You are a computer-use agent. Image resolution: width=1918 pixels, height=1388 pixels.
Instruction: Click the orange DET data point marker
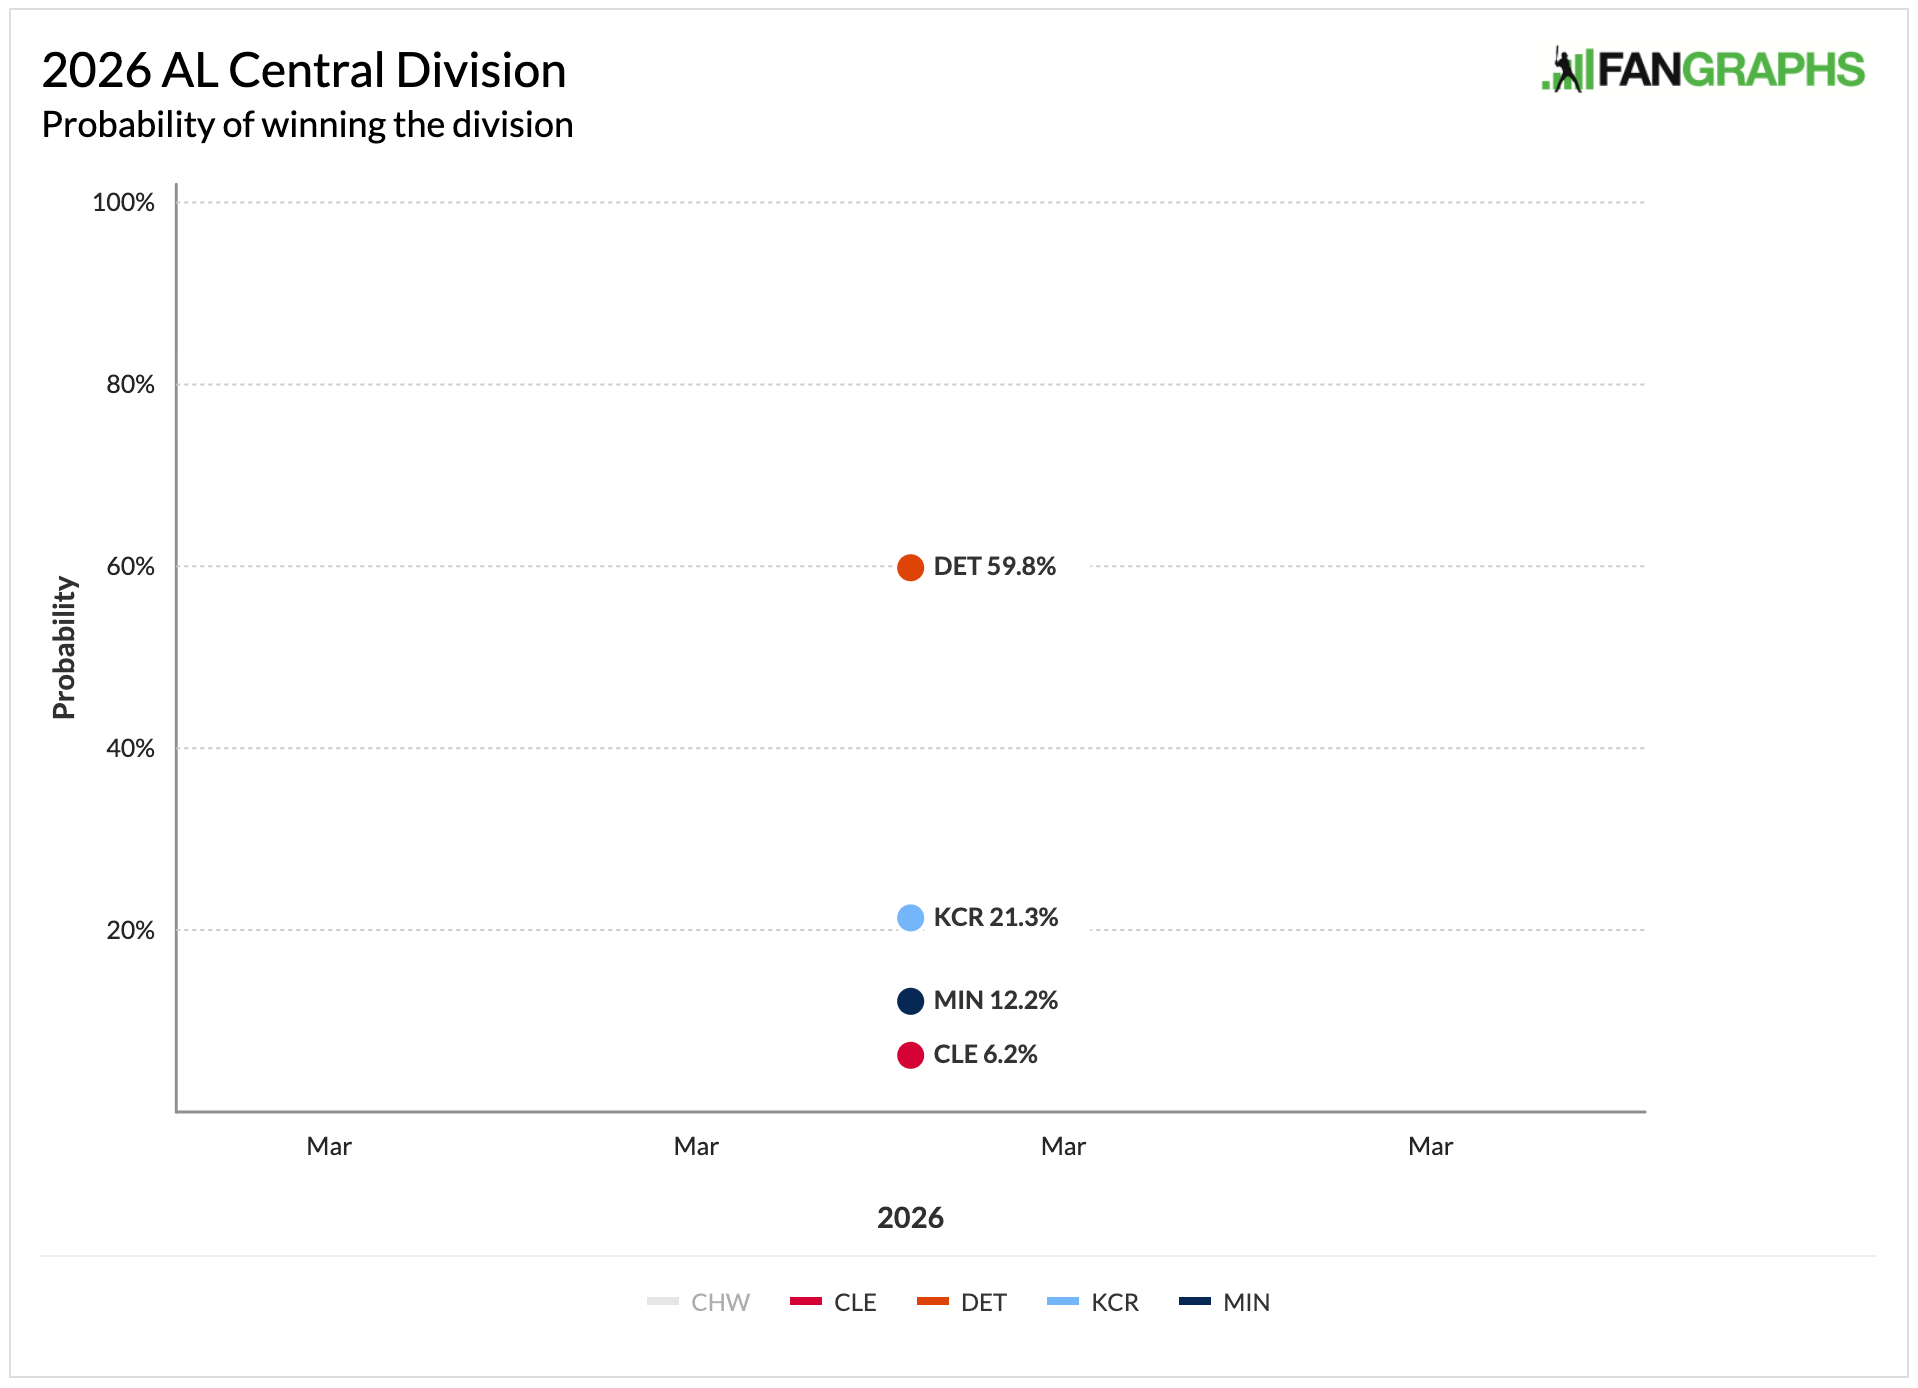tap(910, 568)
